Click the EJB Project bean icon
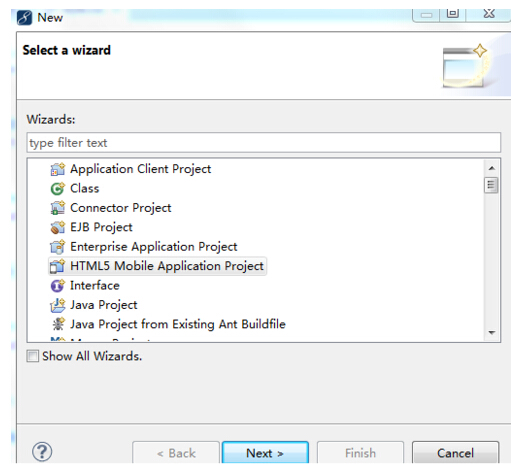The height and width of the screenshot is (476, 511). pos(58,227)
